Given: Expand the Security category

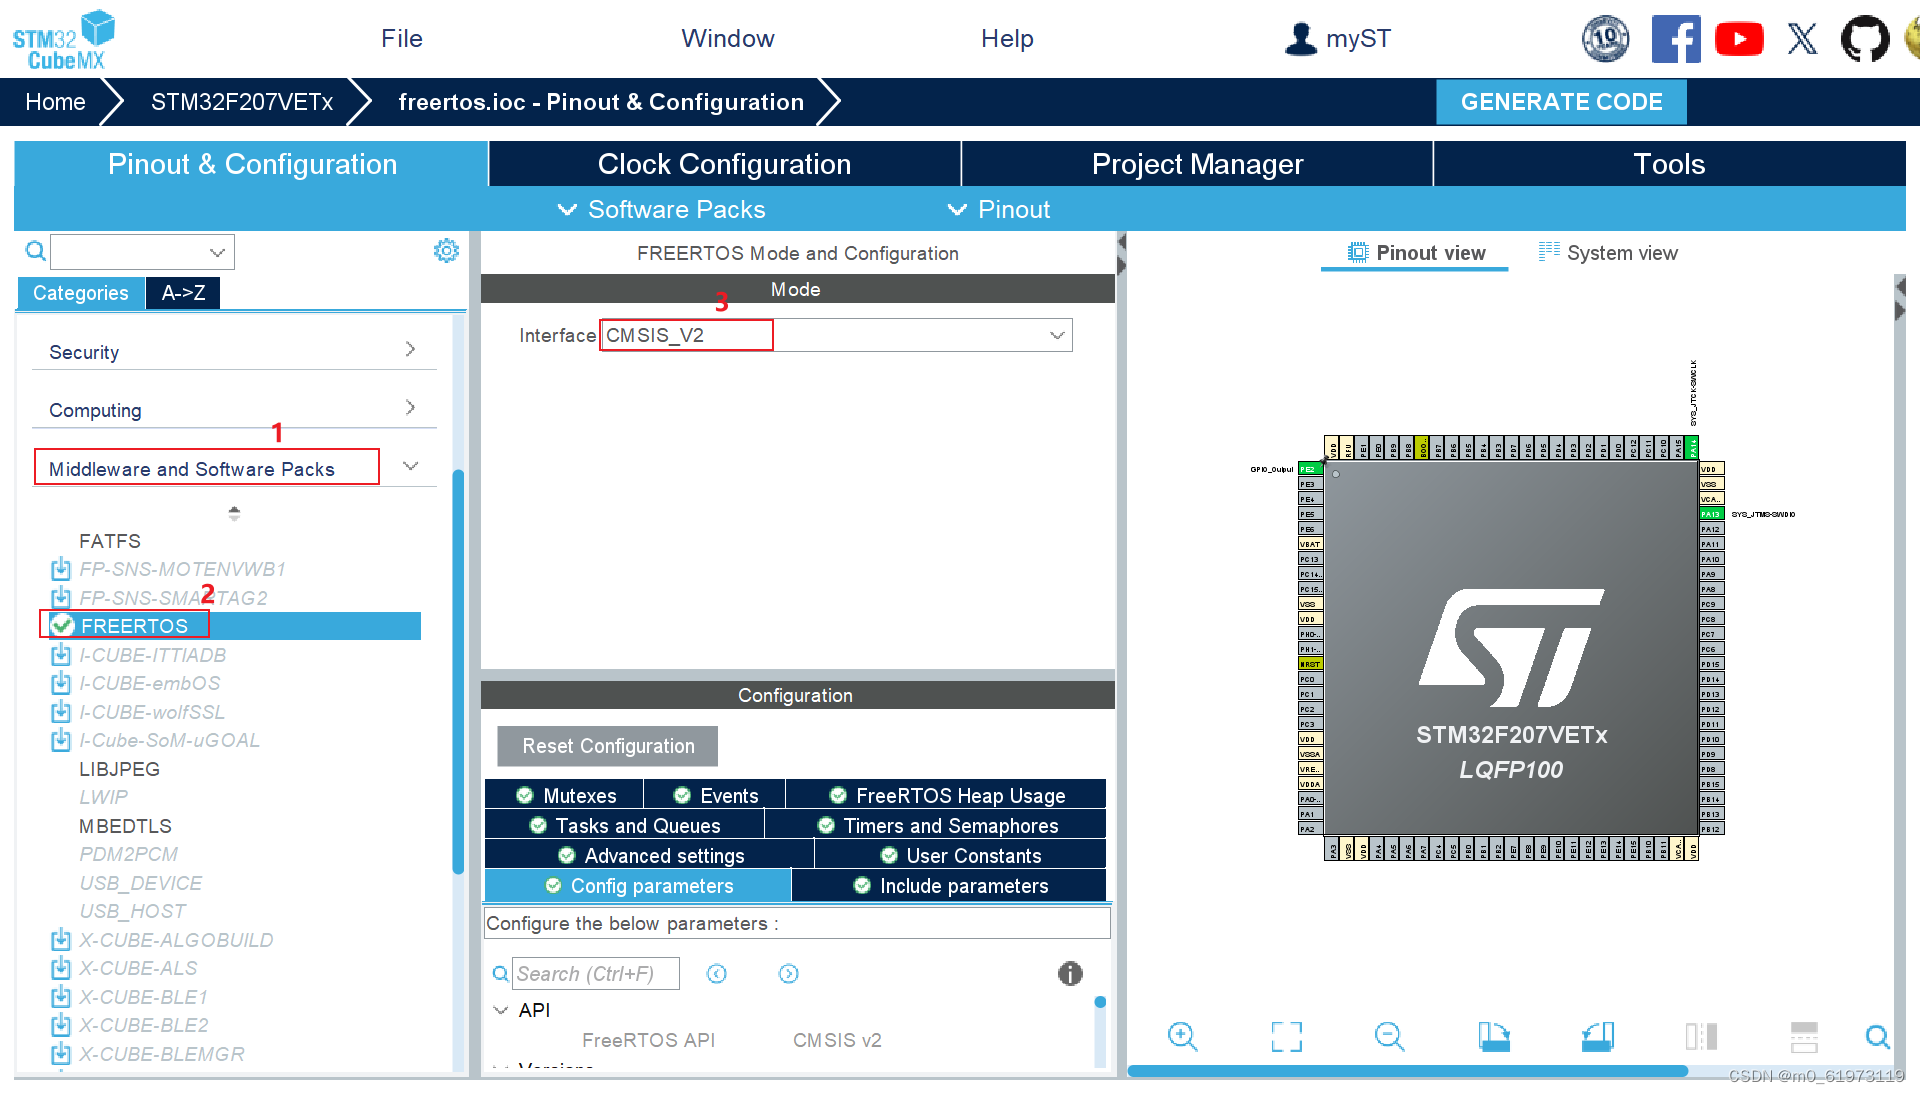Looking at the screenshot, I should 410,349.
